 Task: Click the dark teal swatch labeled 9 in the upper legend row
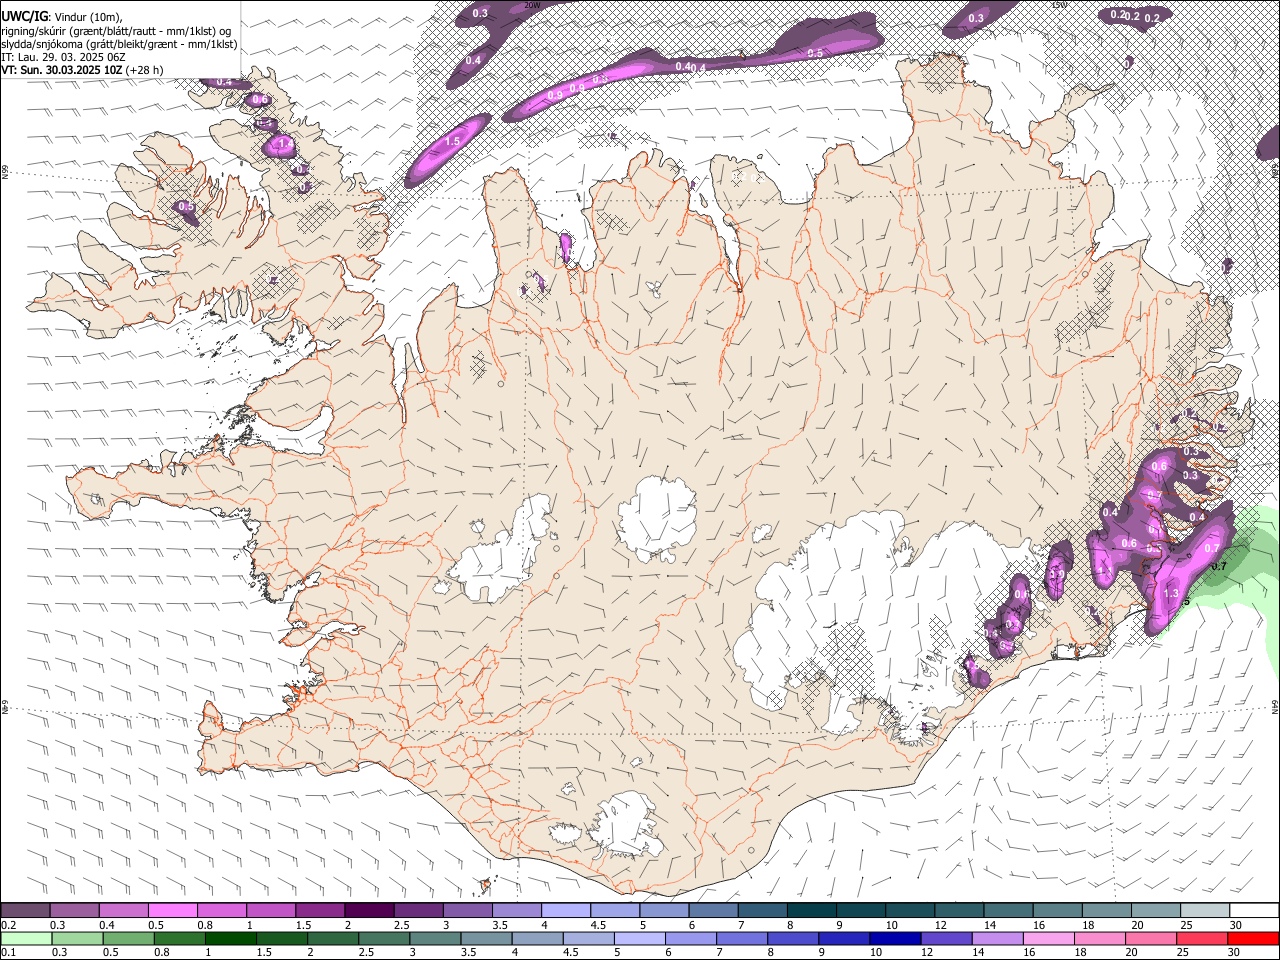coord(860,910)
